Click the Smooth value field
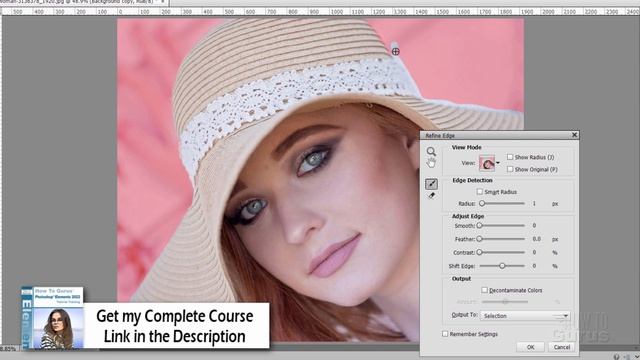This screenshot has width=640, height=360. pos(534,225)
